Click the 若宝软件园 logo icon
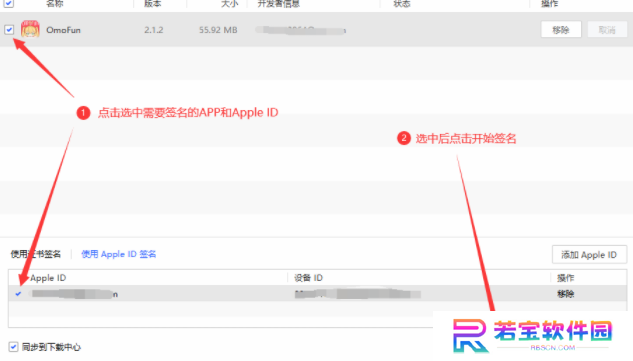 point(470,336)
